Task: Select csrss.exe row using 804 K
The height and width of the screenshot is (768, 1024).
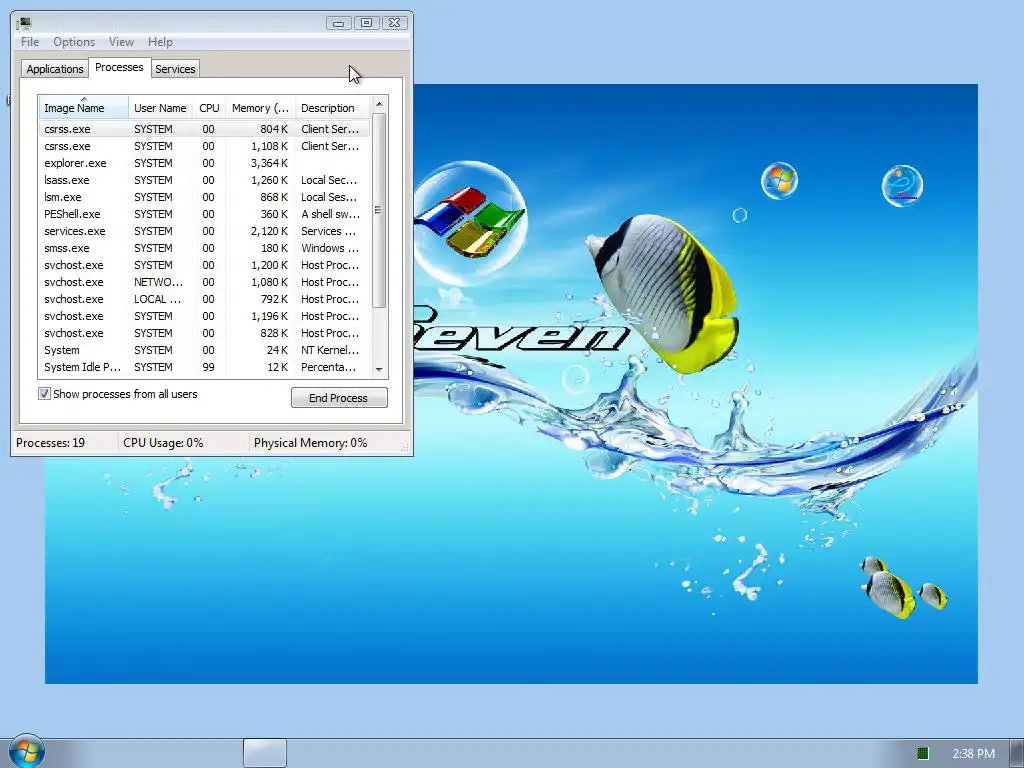Action: 204,129
